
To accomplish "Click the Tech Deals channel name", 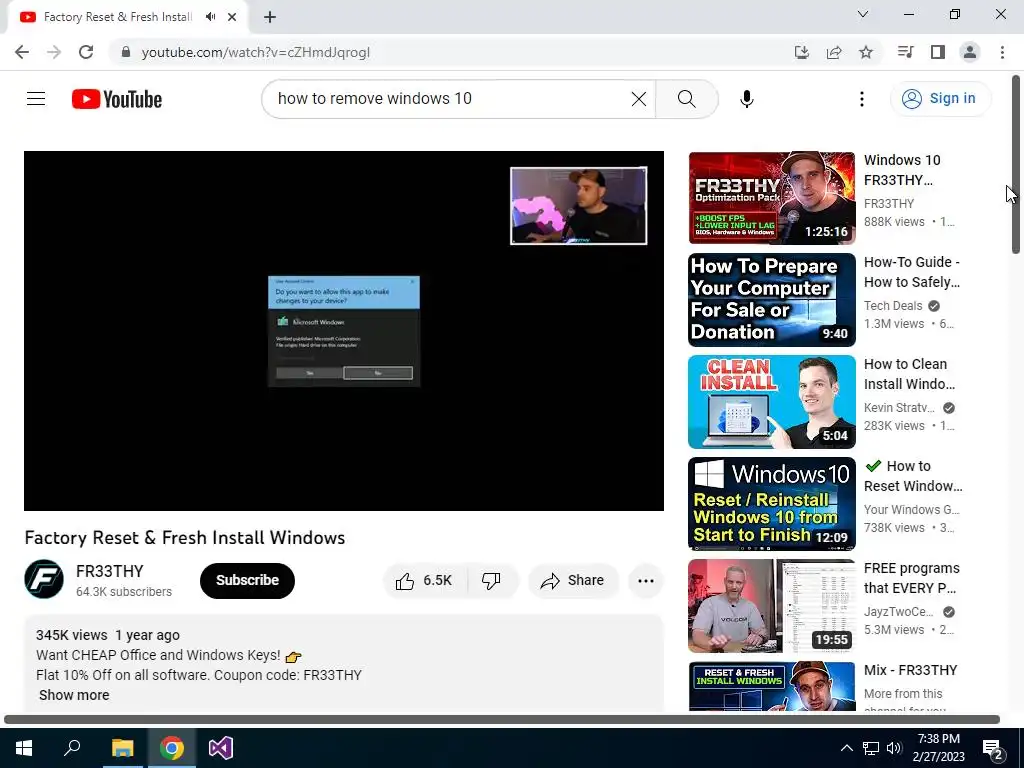I will click(x=893, y=306).
